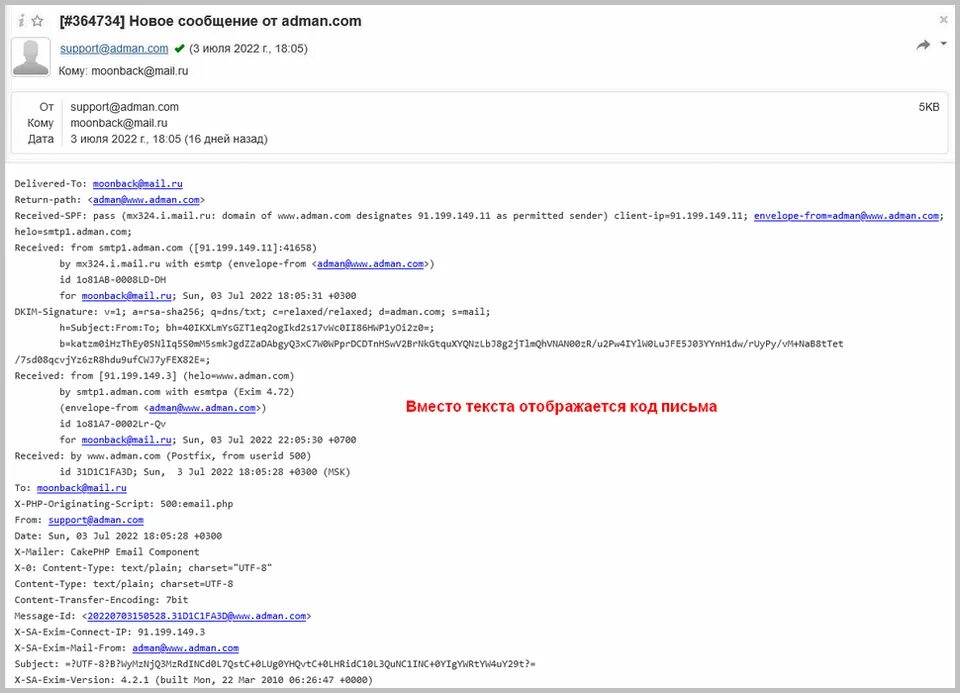The height and width of the screenshot is (693, 960).
Task: Click the 'X-SA-Exim-Version: 4.2.1' line
Action: 193,680
